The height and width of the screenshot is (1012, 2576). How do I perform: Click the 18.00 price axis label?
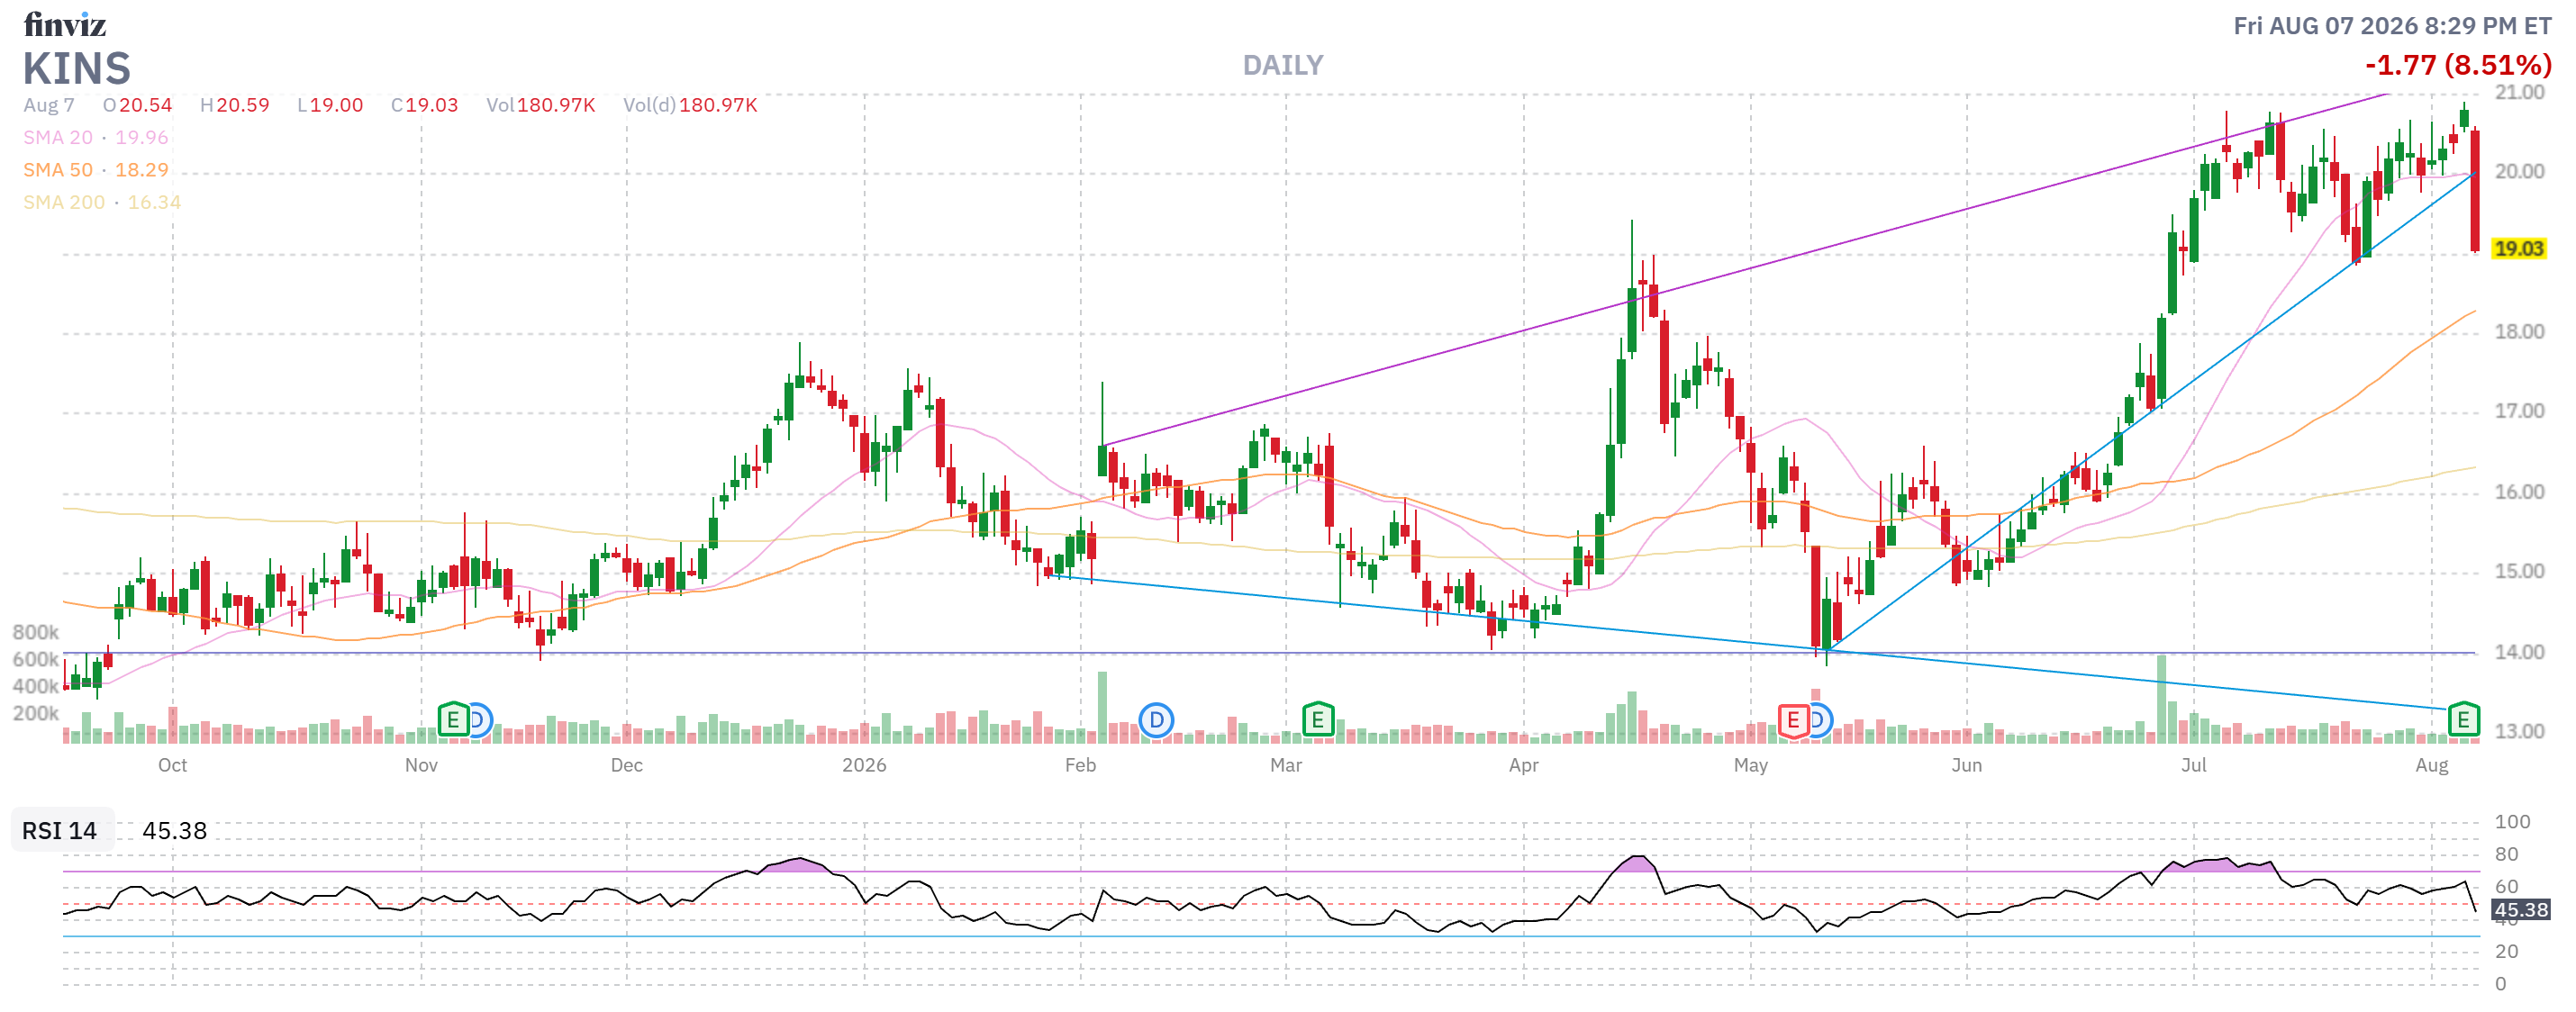(x=2519, y=331)
